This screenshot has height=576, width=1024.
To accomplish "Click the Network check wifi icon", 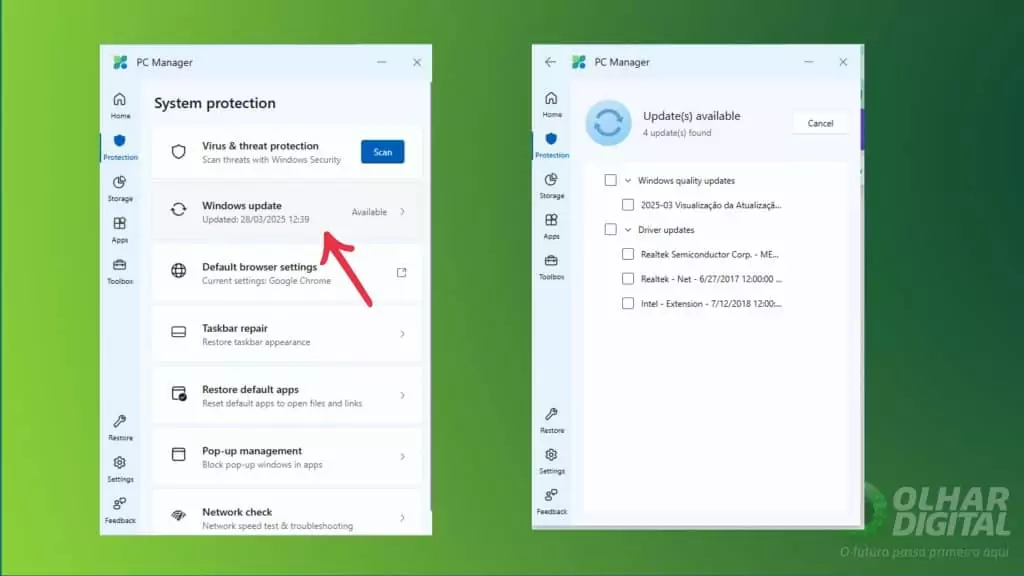I will pyautogui.click(x=178, y=515).
